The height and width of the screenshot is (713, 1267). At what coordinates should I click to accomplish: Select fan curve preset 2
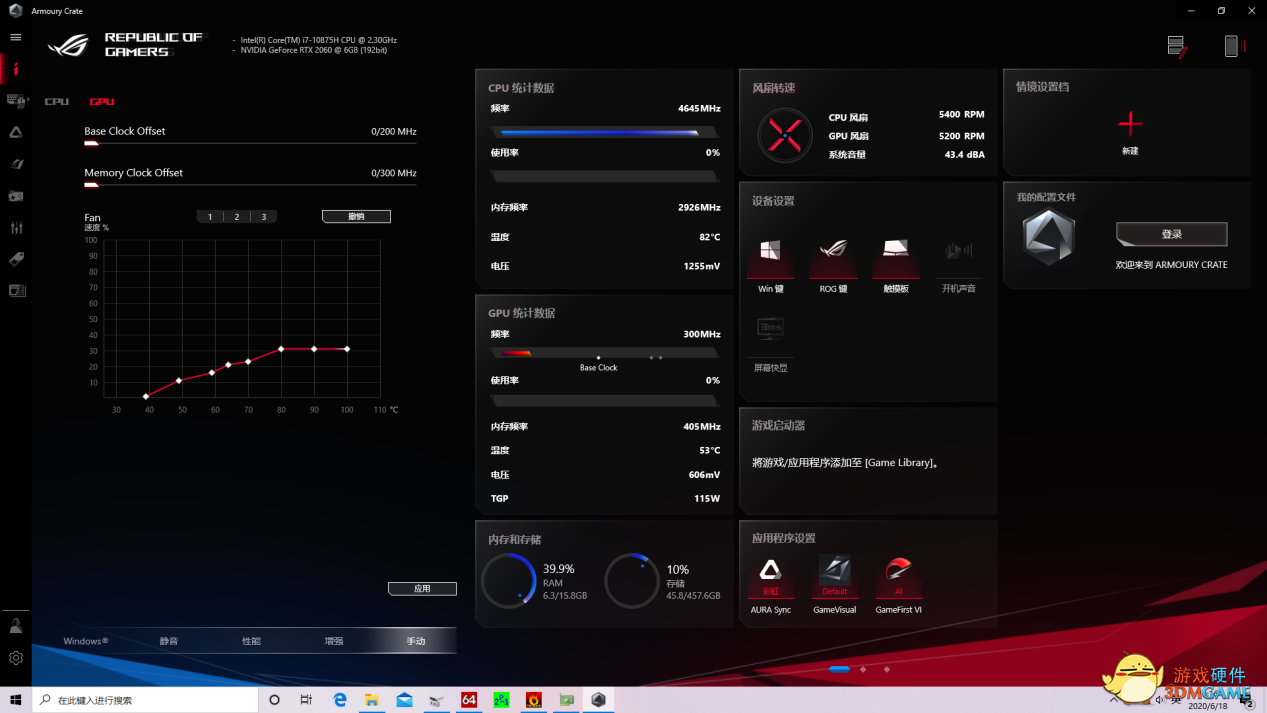[237, 217]
